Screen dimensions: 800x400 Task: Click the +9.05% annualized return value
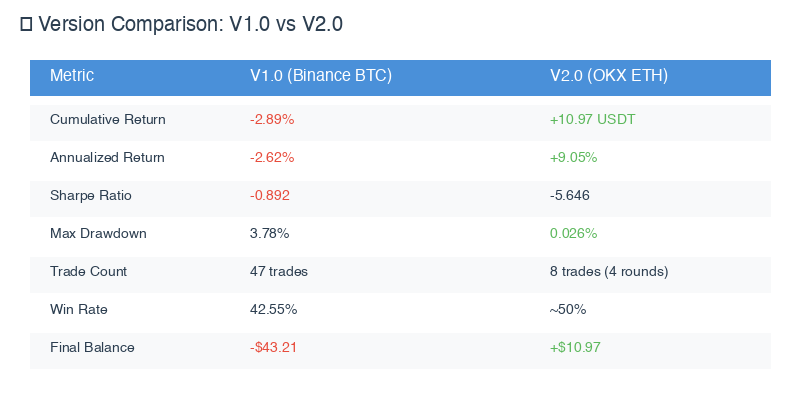(x=574, y=158)
